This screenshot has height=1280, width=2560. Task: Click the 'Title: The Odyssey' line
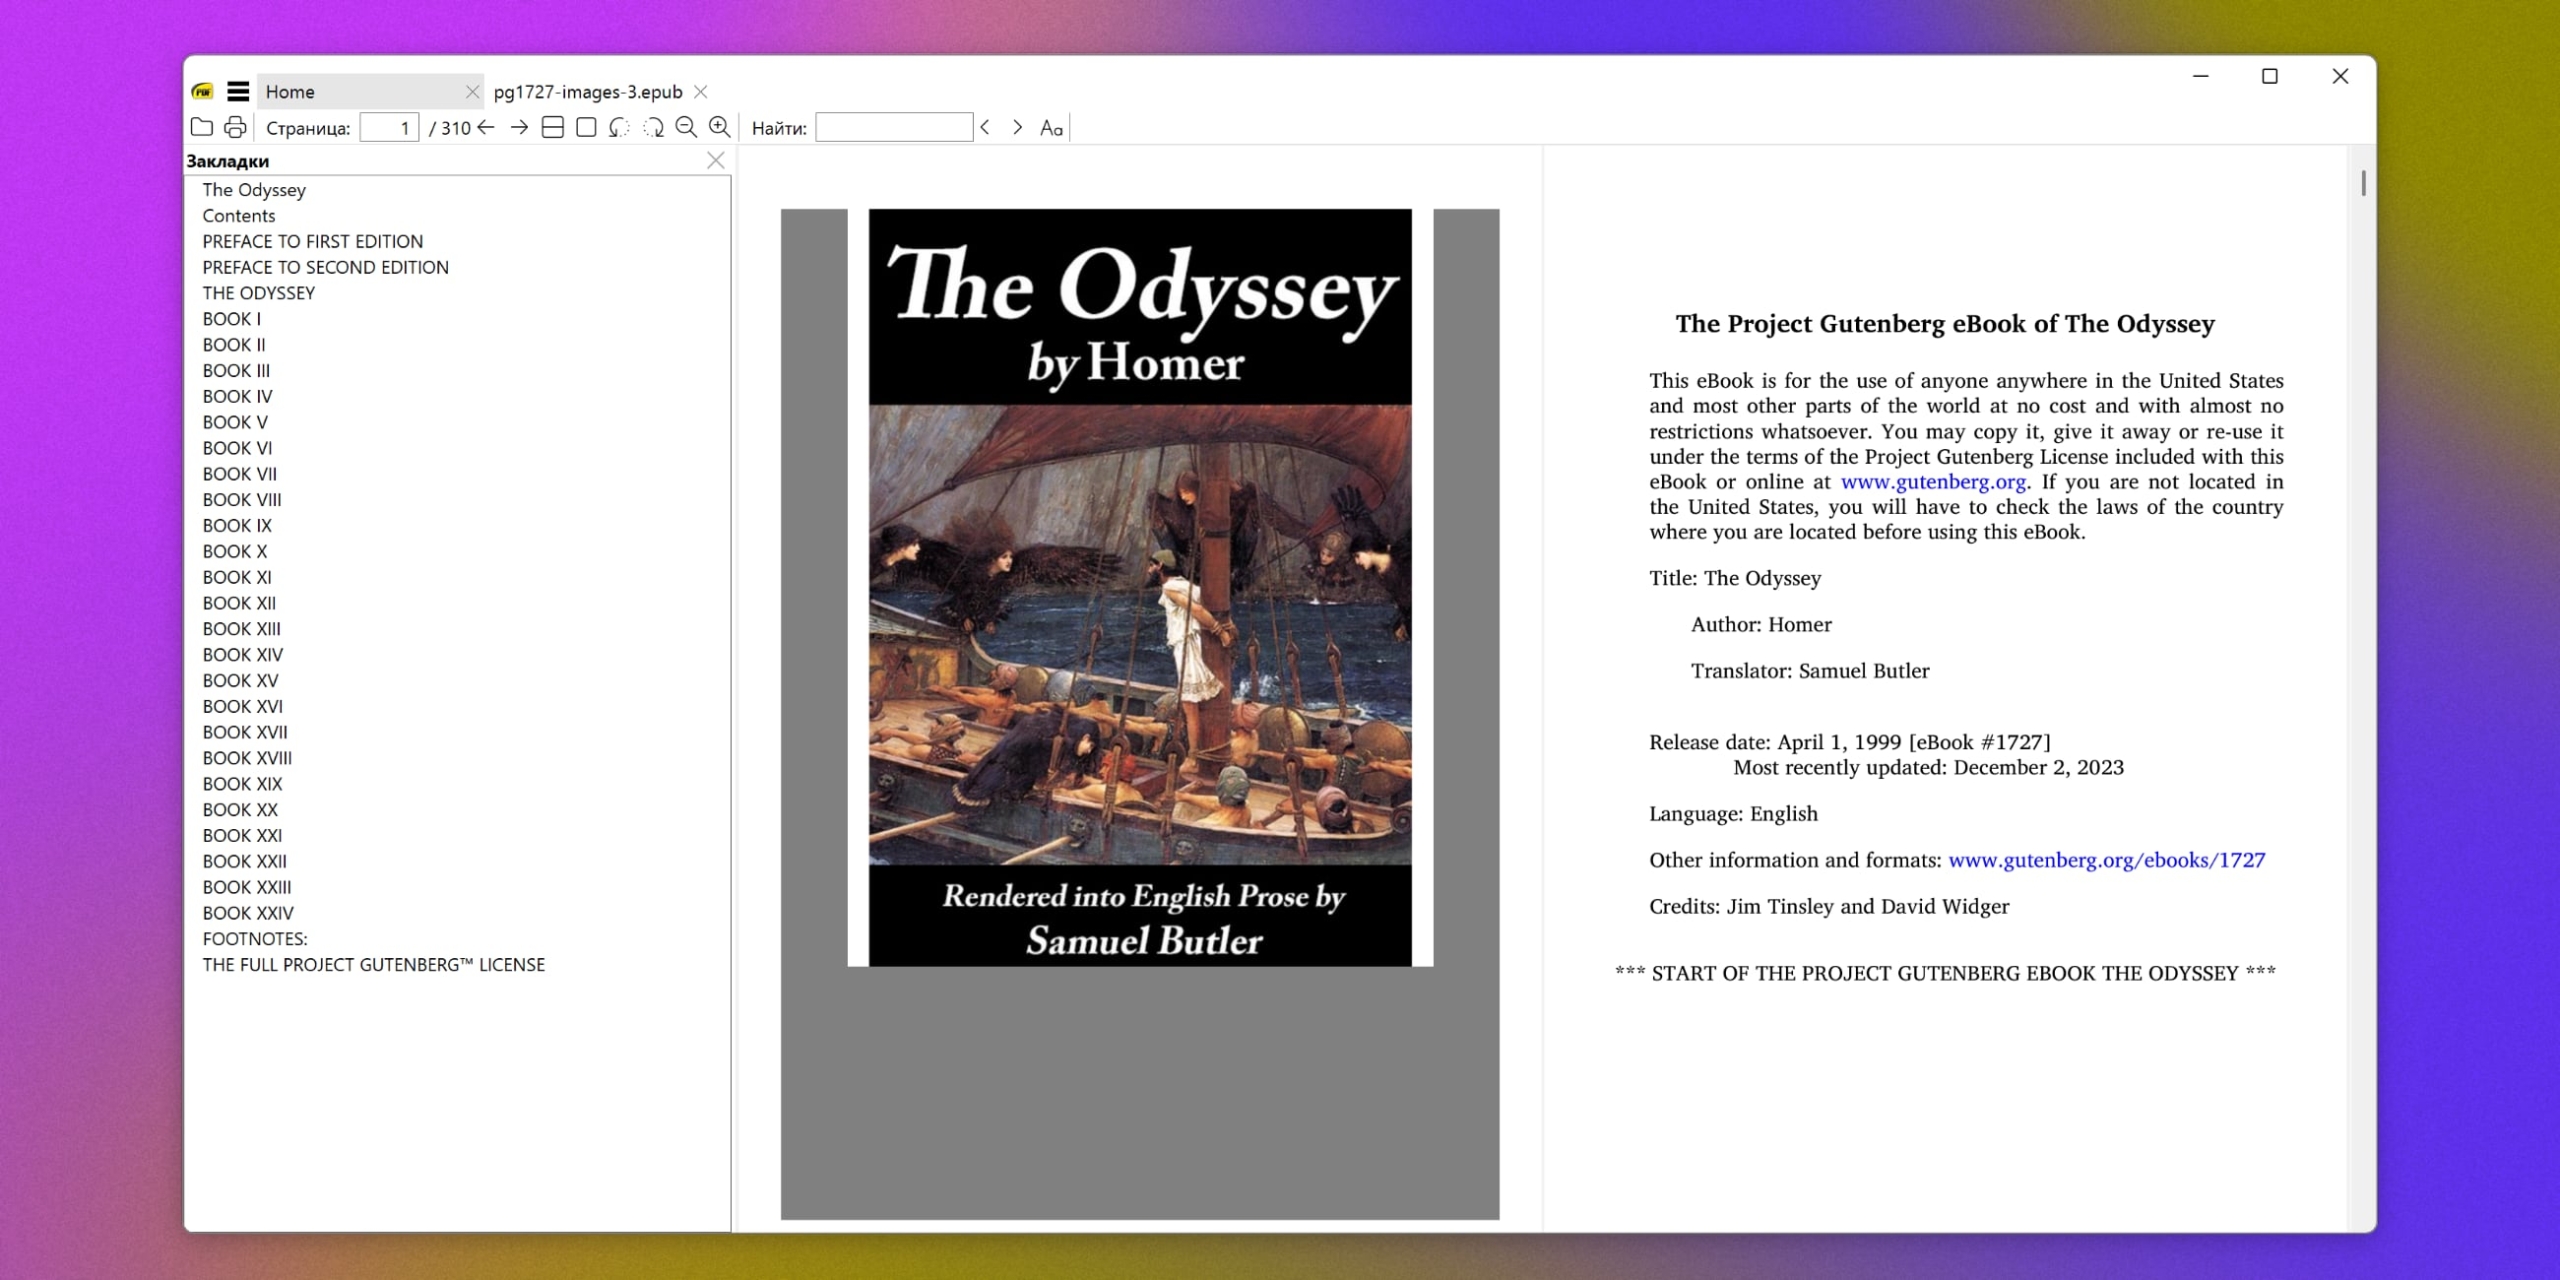click(x=1735, y=578)
